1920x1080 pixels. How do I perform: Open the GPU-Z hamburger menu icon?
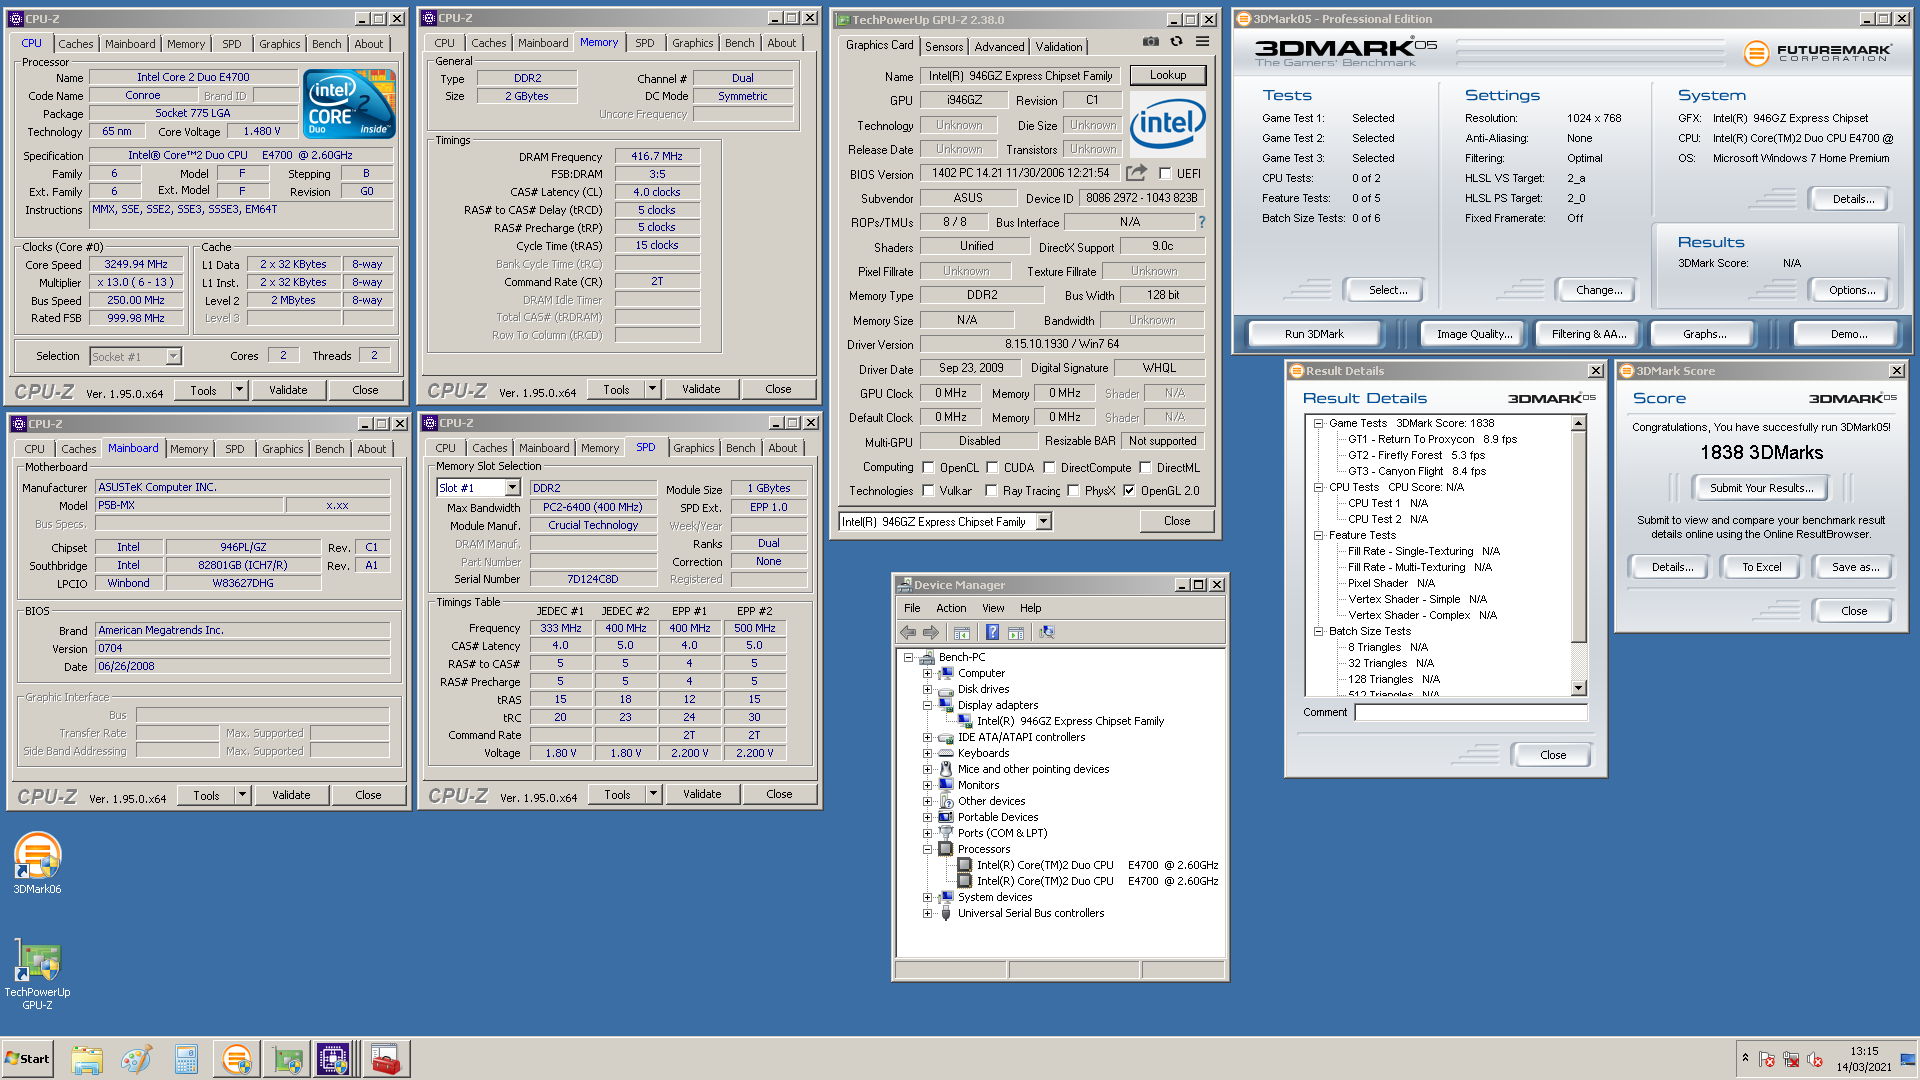point(1202,42)
